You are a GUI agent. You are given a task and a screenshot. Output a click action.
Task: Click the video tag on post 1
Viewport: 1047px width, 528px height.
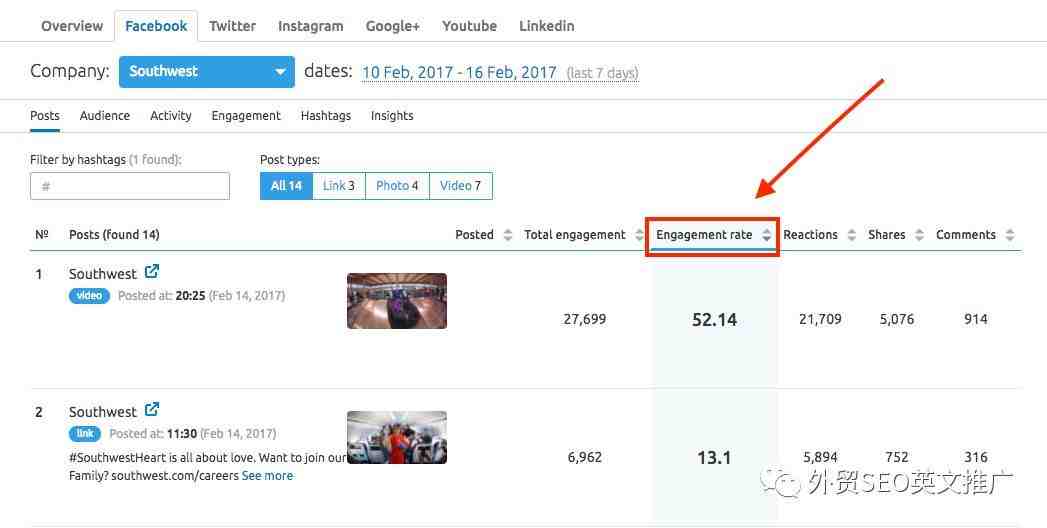[x=89, y=296]
